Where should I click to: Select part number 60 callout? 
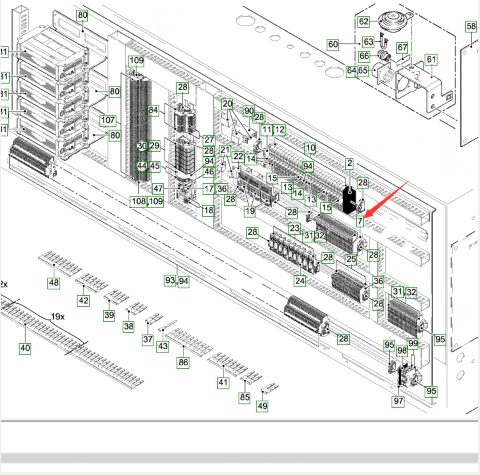tap(333, 44)
